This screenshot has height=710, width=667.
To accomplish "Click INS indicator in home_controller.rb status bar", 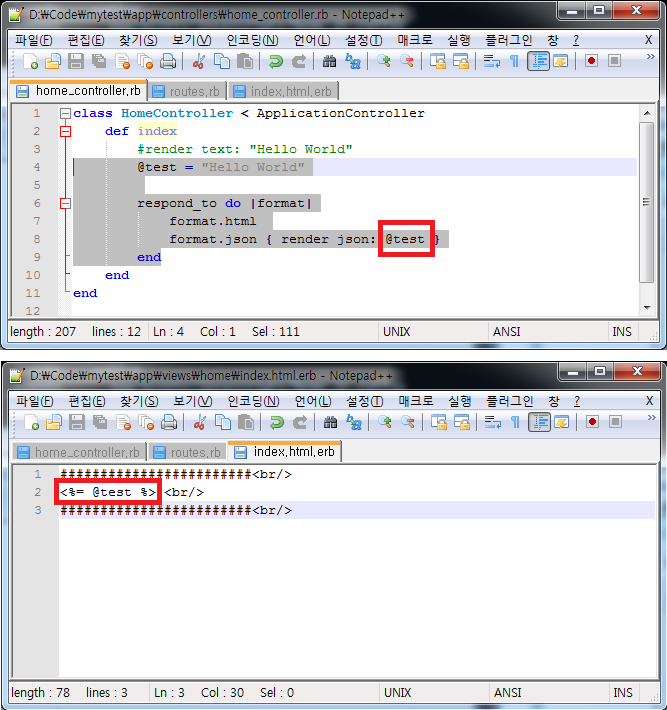I will tap(622, 332).
